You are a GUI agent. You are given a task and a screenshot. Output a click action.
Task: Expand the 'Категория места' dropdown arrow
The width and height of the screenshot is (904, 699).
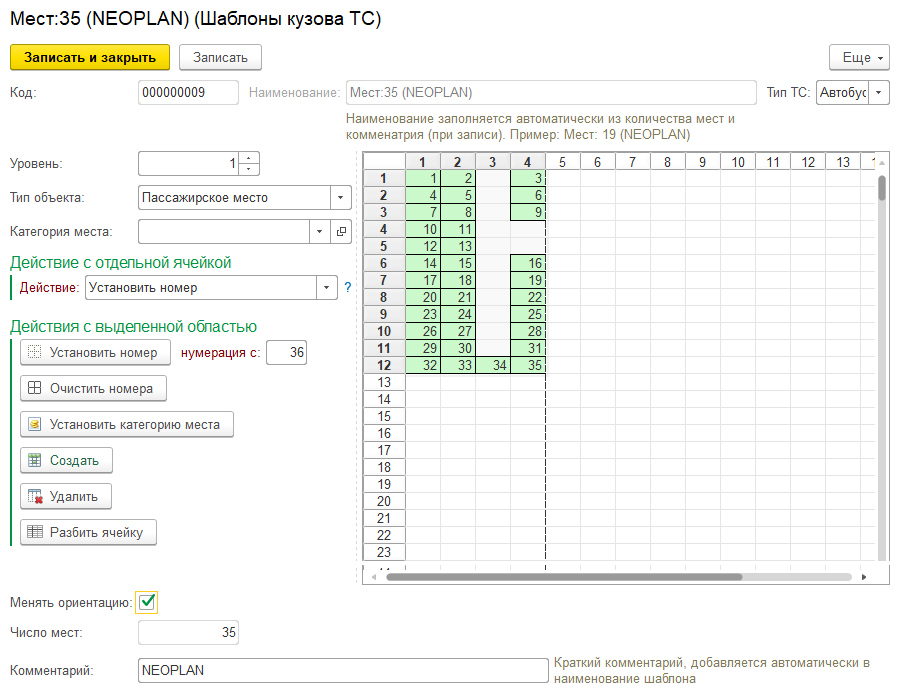point(319,232)
